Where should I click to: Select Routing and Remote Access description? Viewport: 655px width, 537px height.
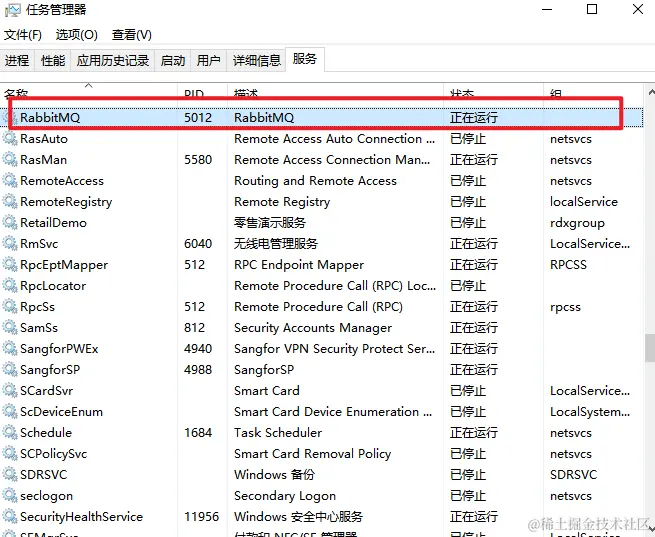[315, 181]
